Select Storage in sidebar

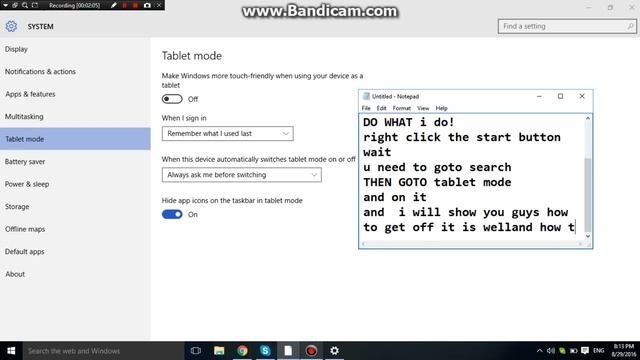pyautogui.click(x=75, y=207)
